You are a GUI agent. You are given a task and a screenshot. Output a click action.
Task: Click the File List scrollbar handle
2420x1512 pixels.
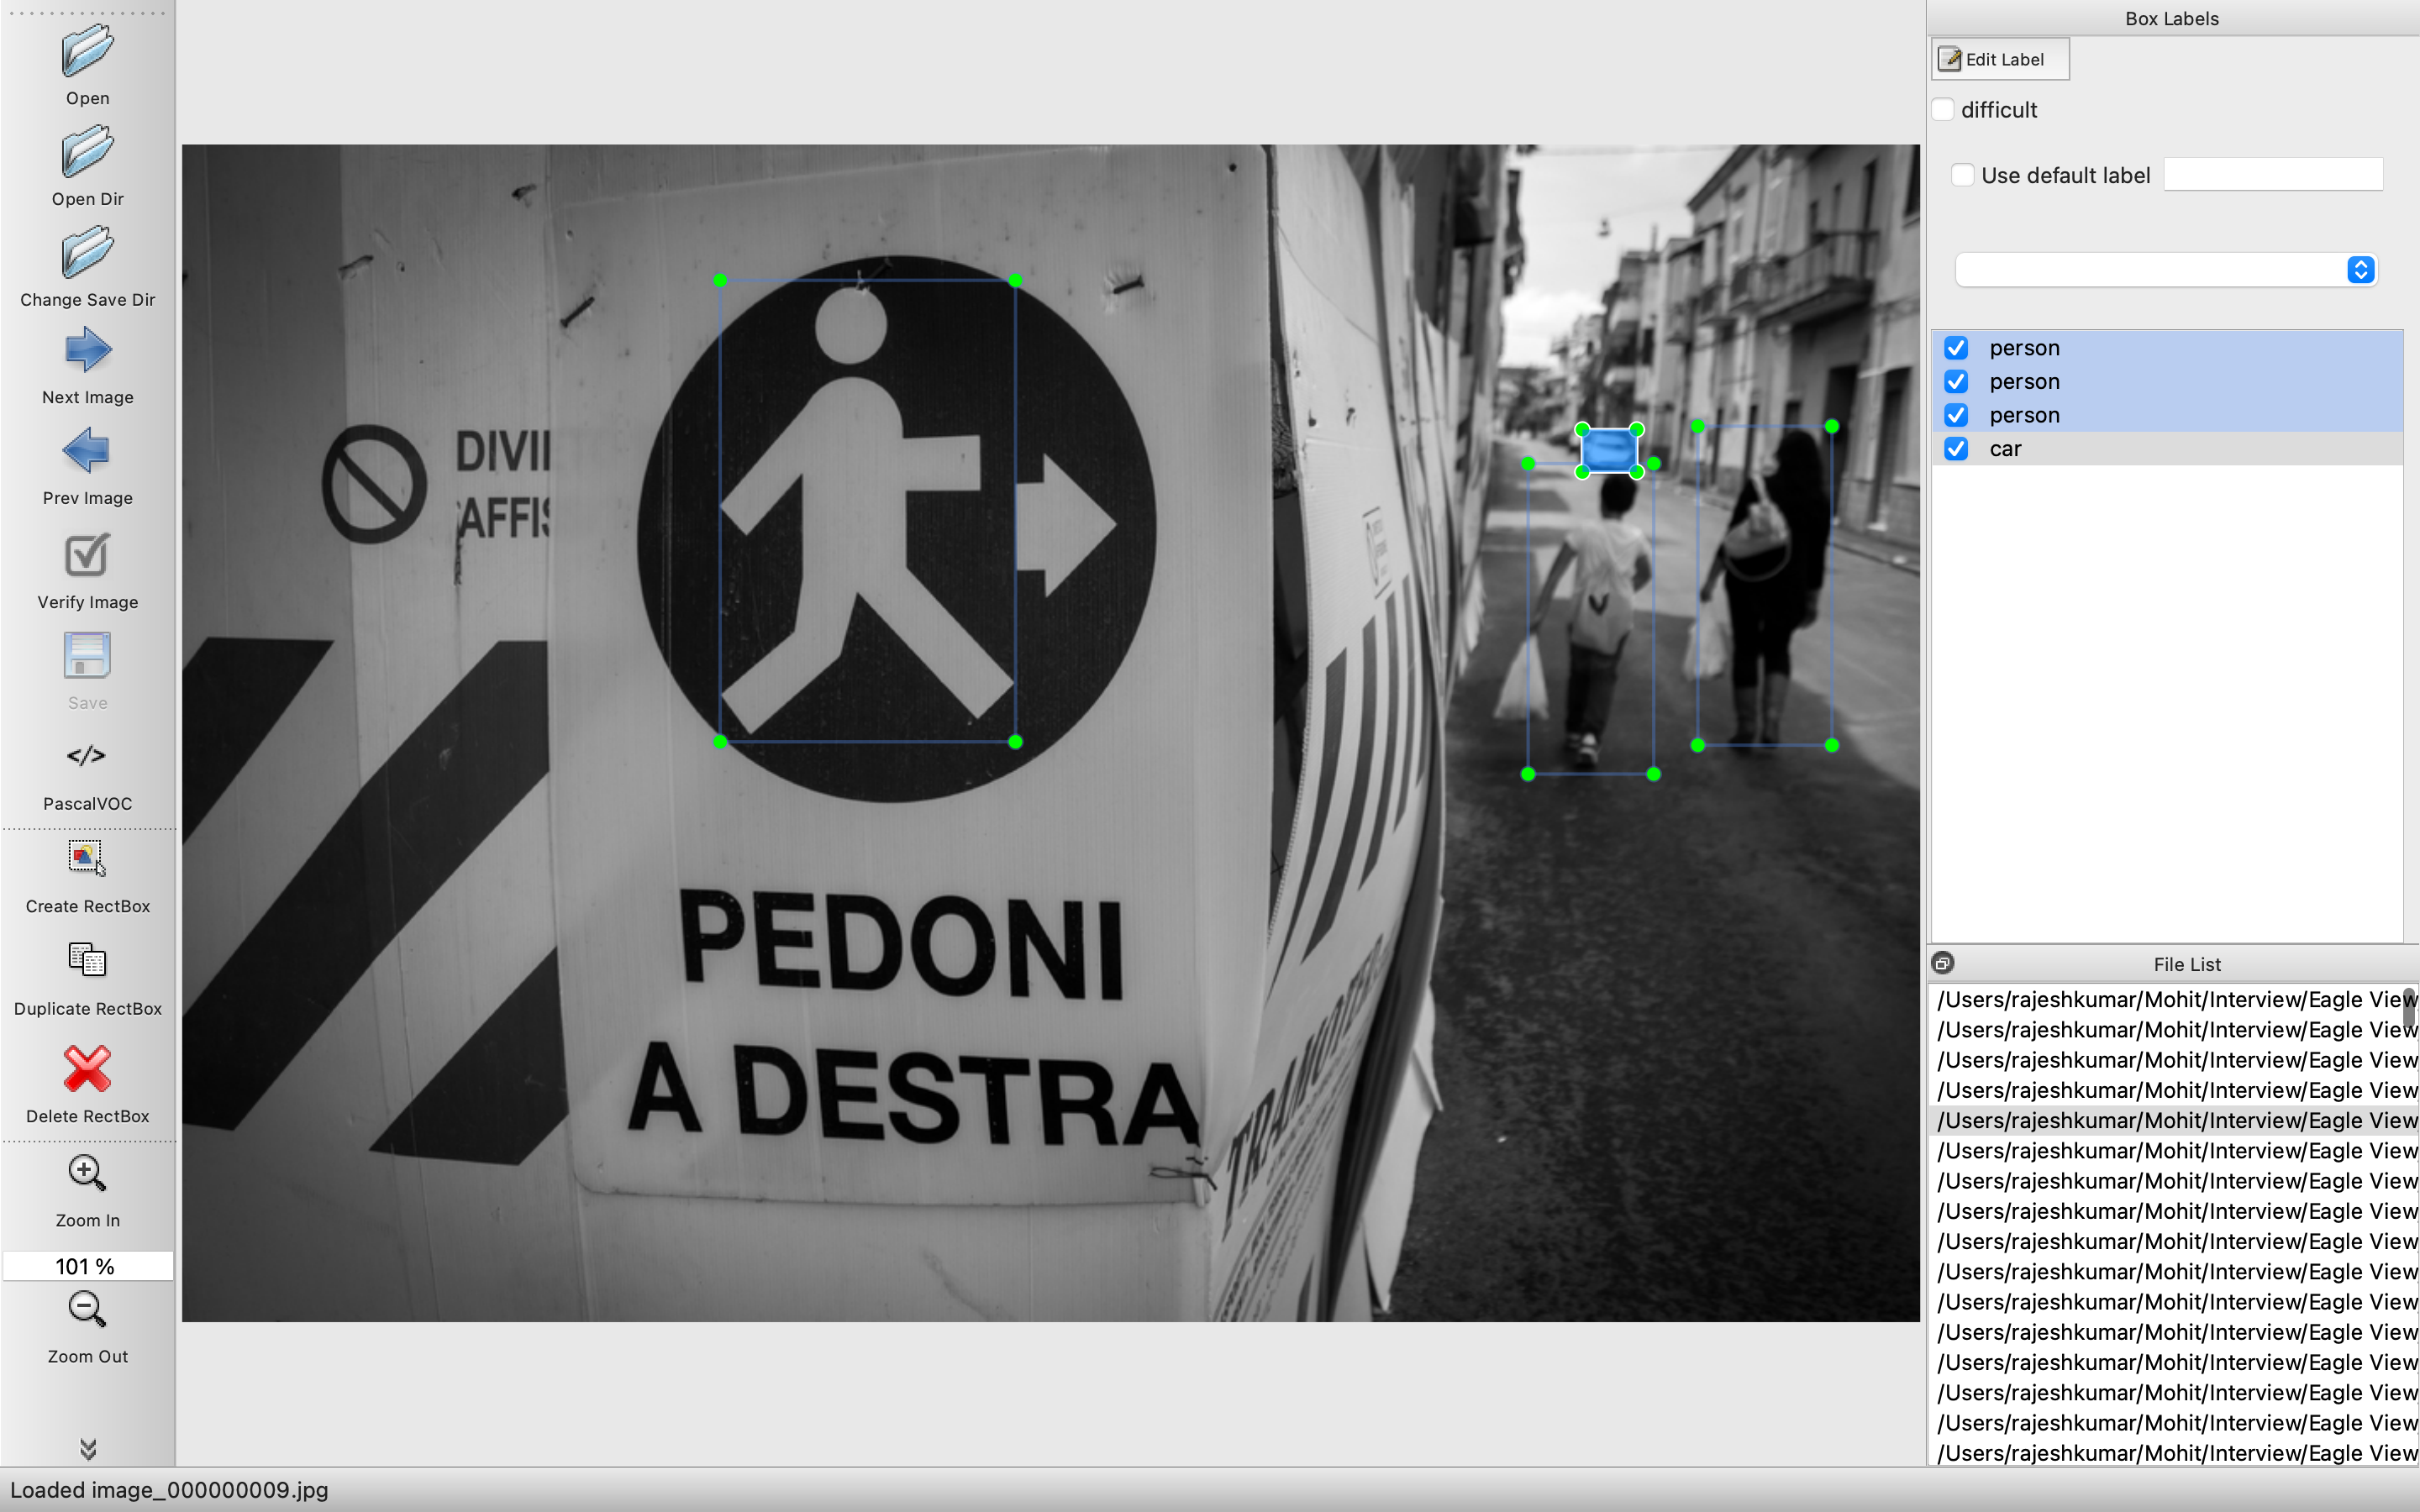click(x=2408, y=1006)
